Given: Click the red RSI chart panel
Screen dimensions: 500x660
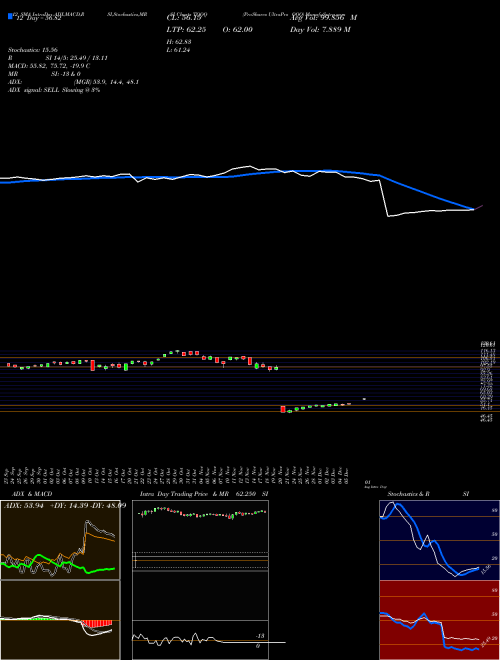Looking at the screenshot, I should click(x=439, y=620).
